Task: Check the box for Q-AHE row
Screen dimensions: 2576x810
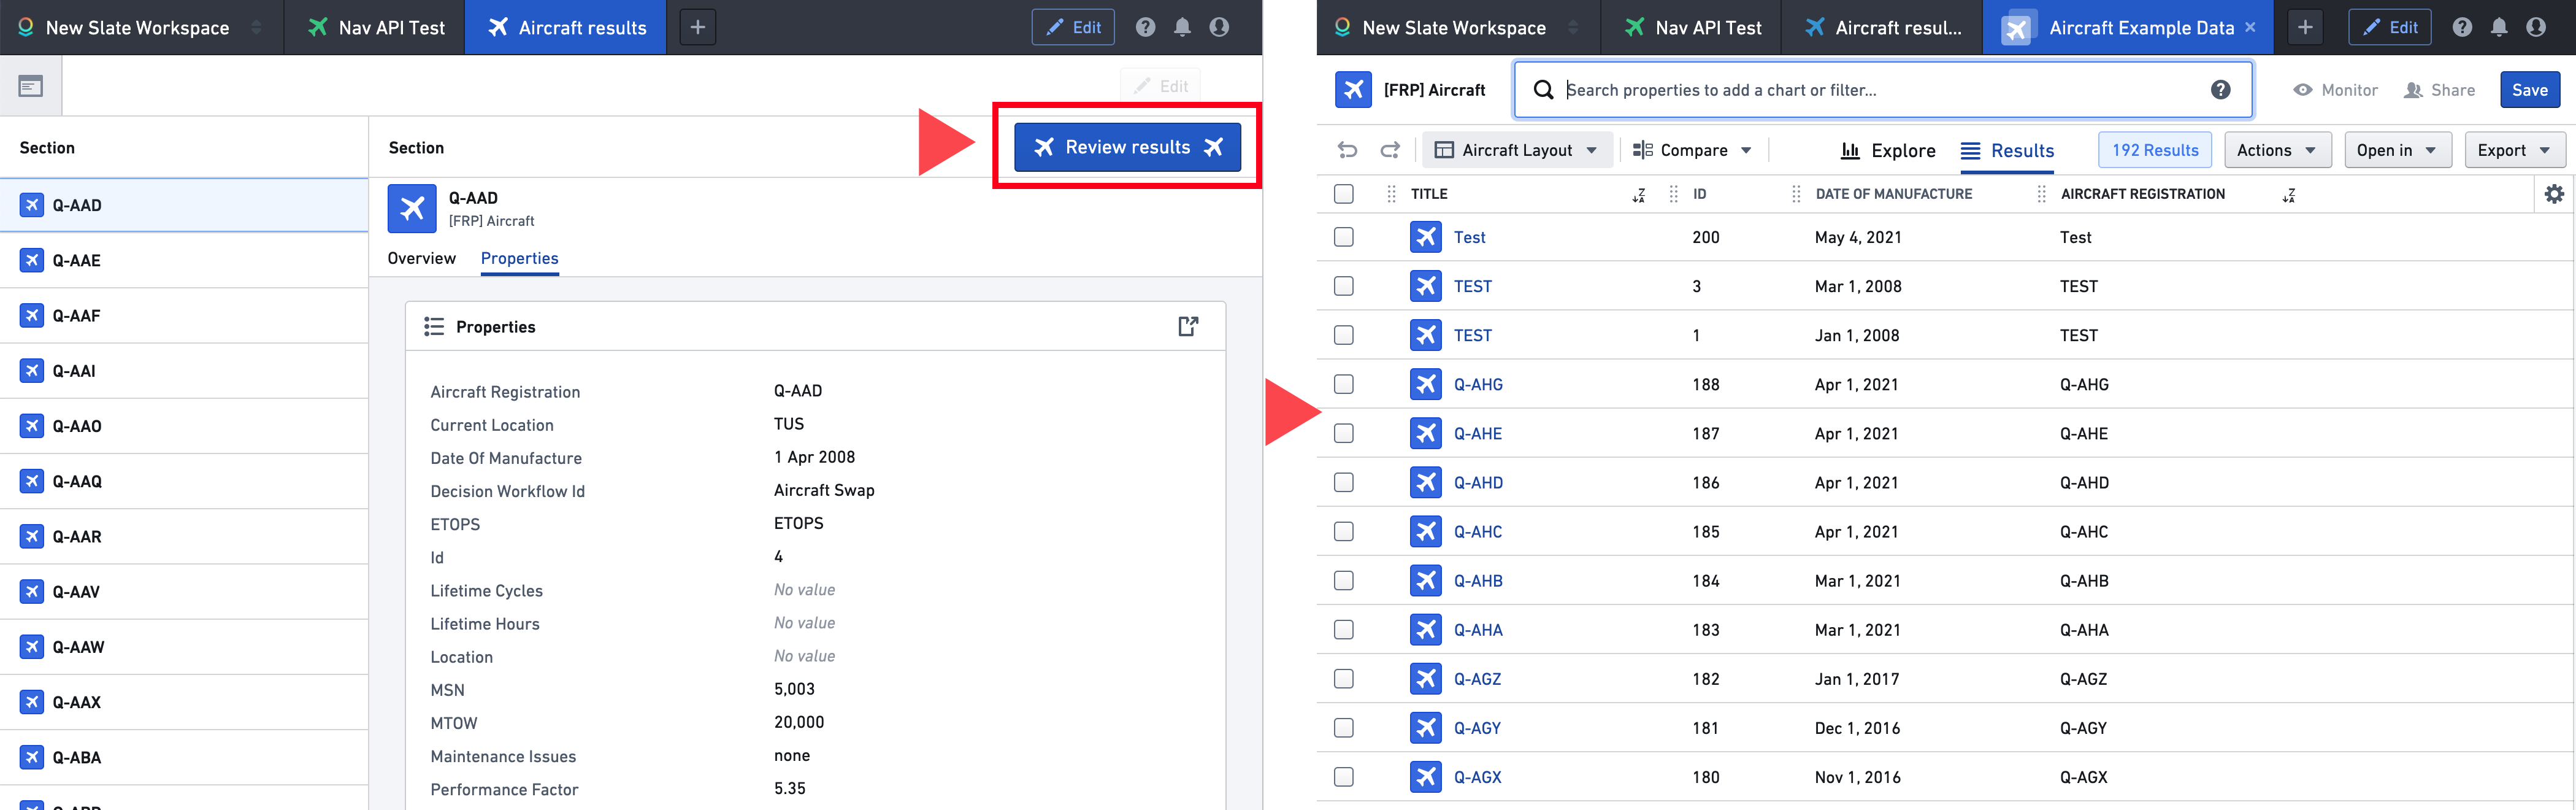Action: tap(1343, 433)
